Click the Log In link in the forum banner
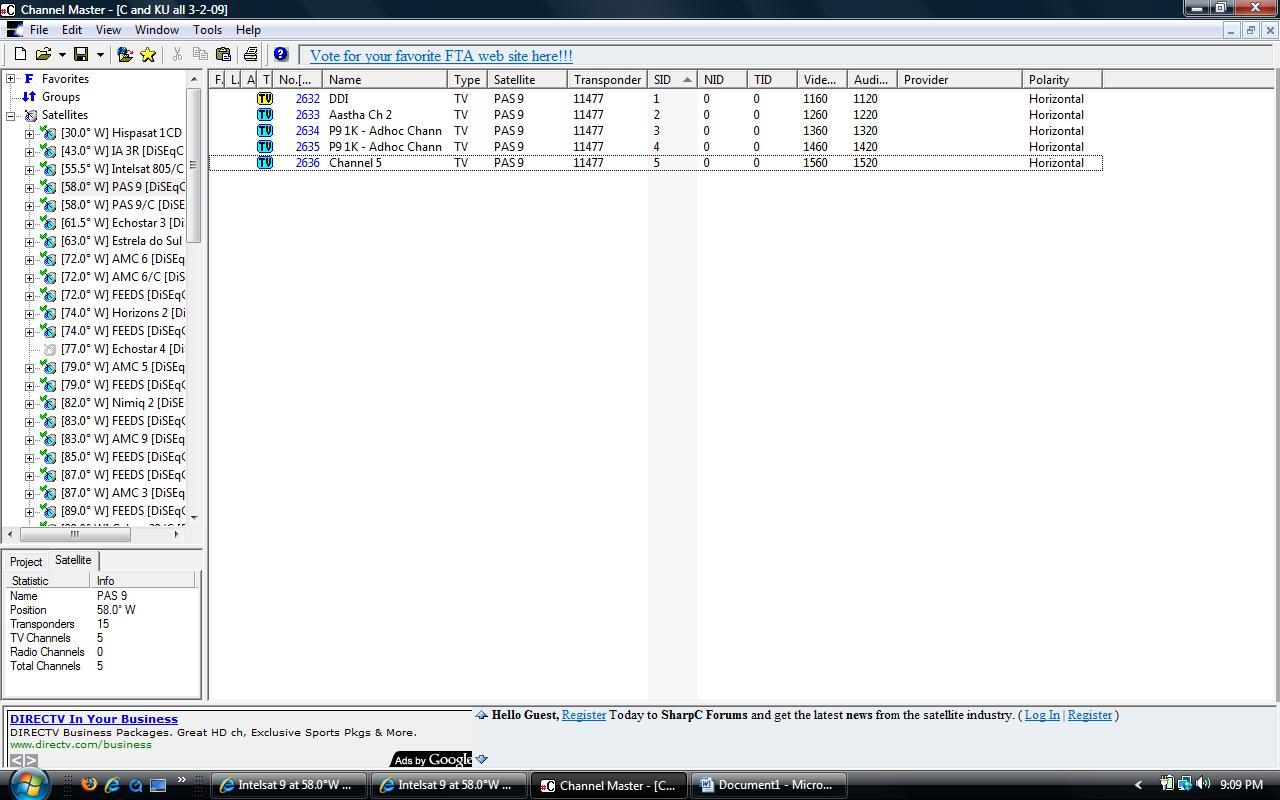 click(x=1041, y=715)
